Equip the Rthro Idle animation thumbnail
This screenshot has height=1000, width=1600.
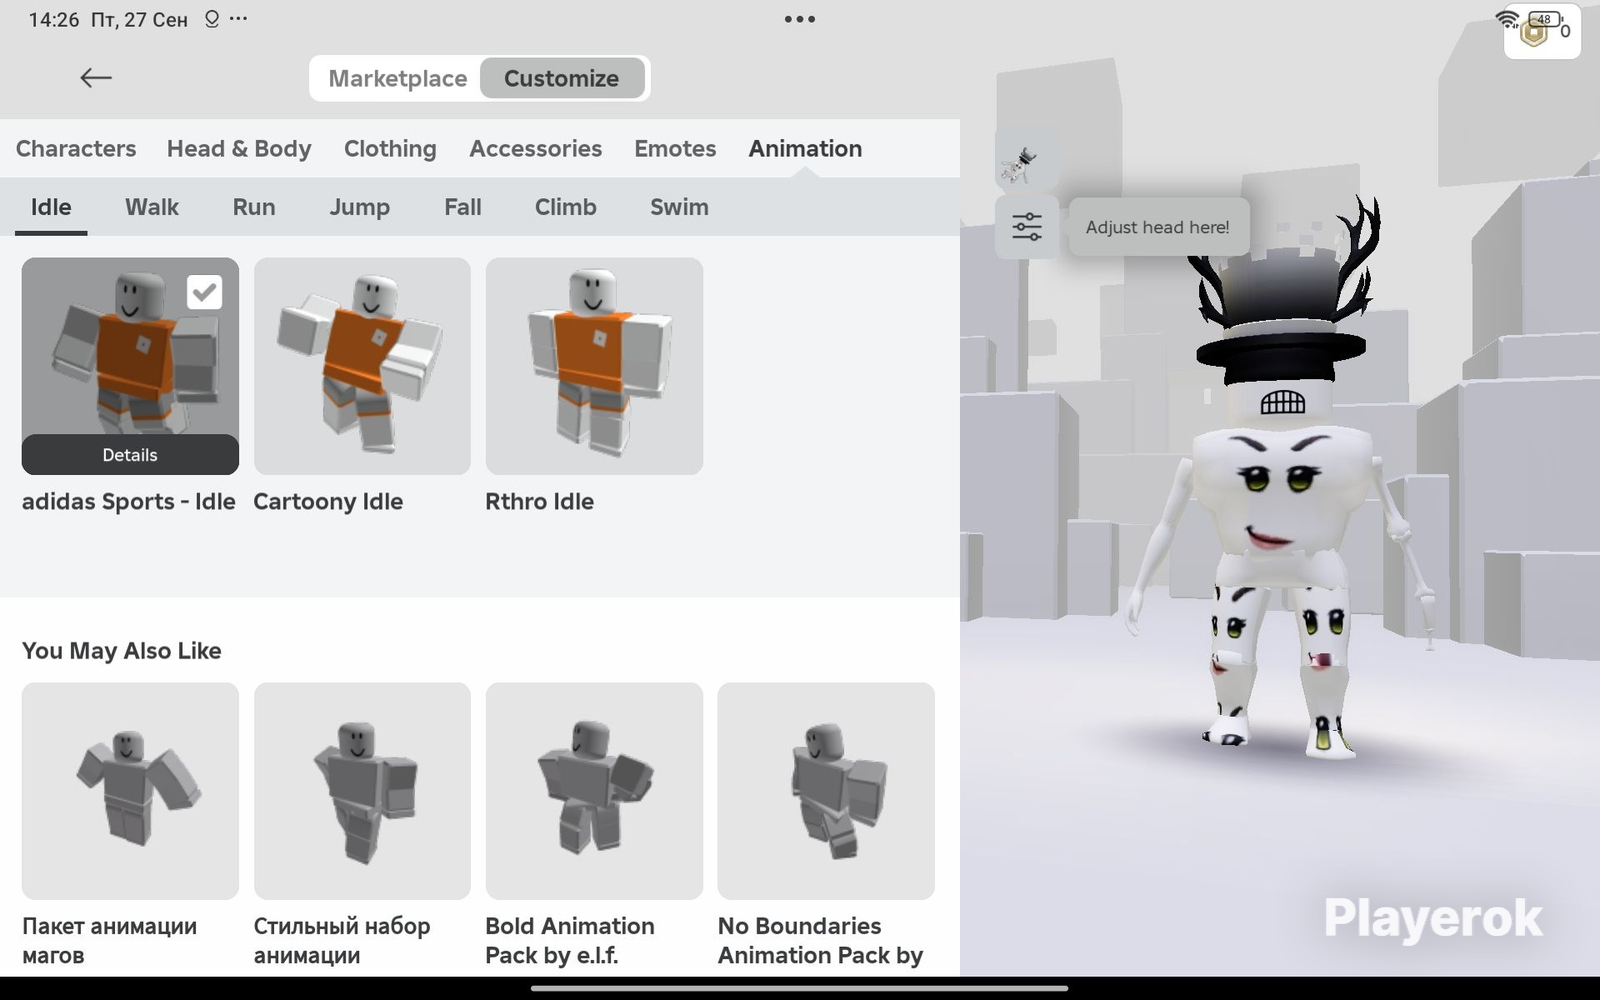point(594,366)
